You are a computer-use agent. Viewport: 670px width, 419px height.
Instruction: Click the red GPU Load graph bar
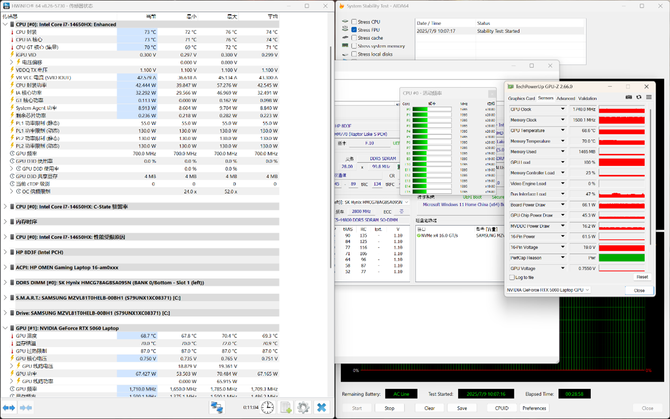[624, 163]
